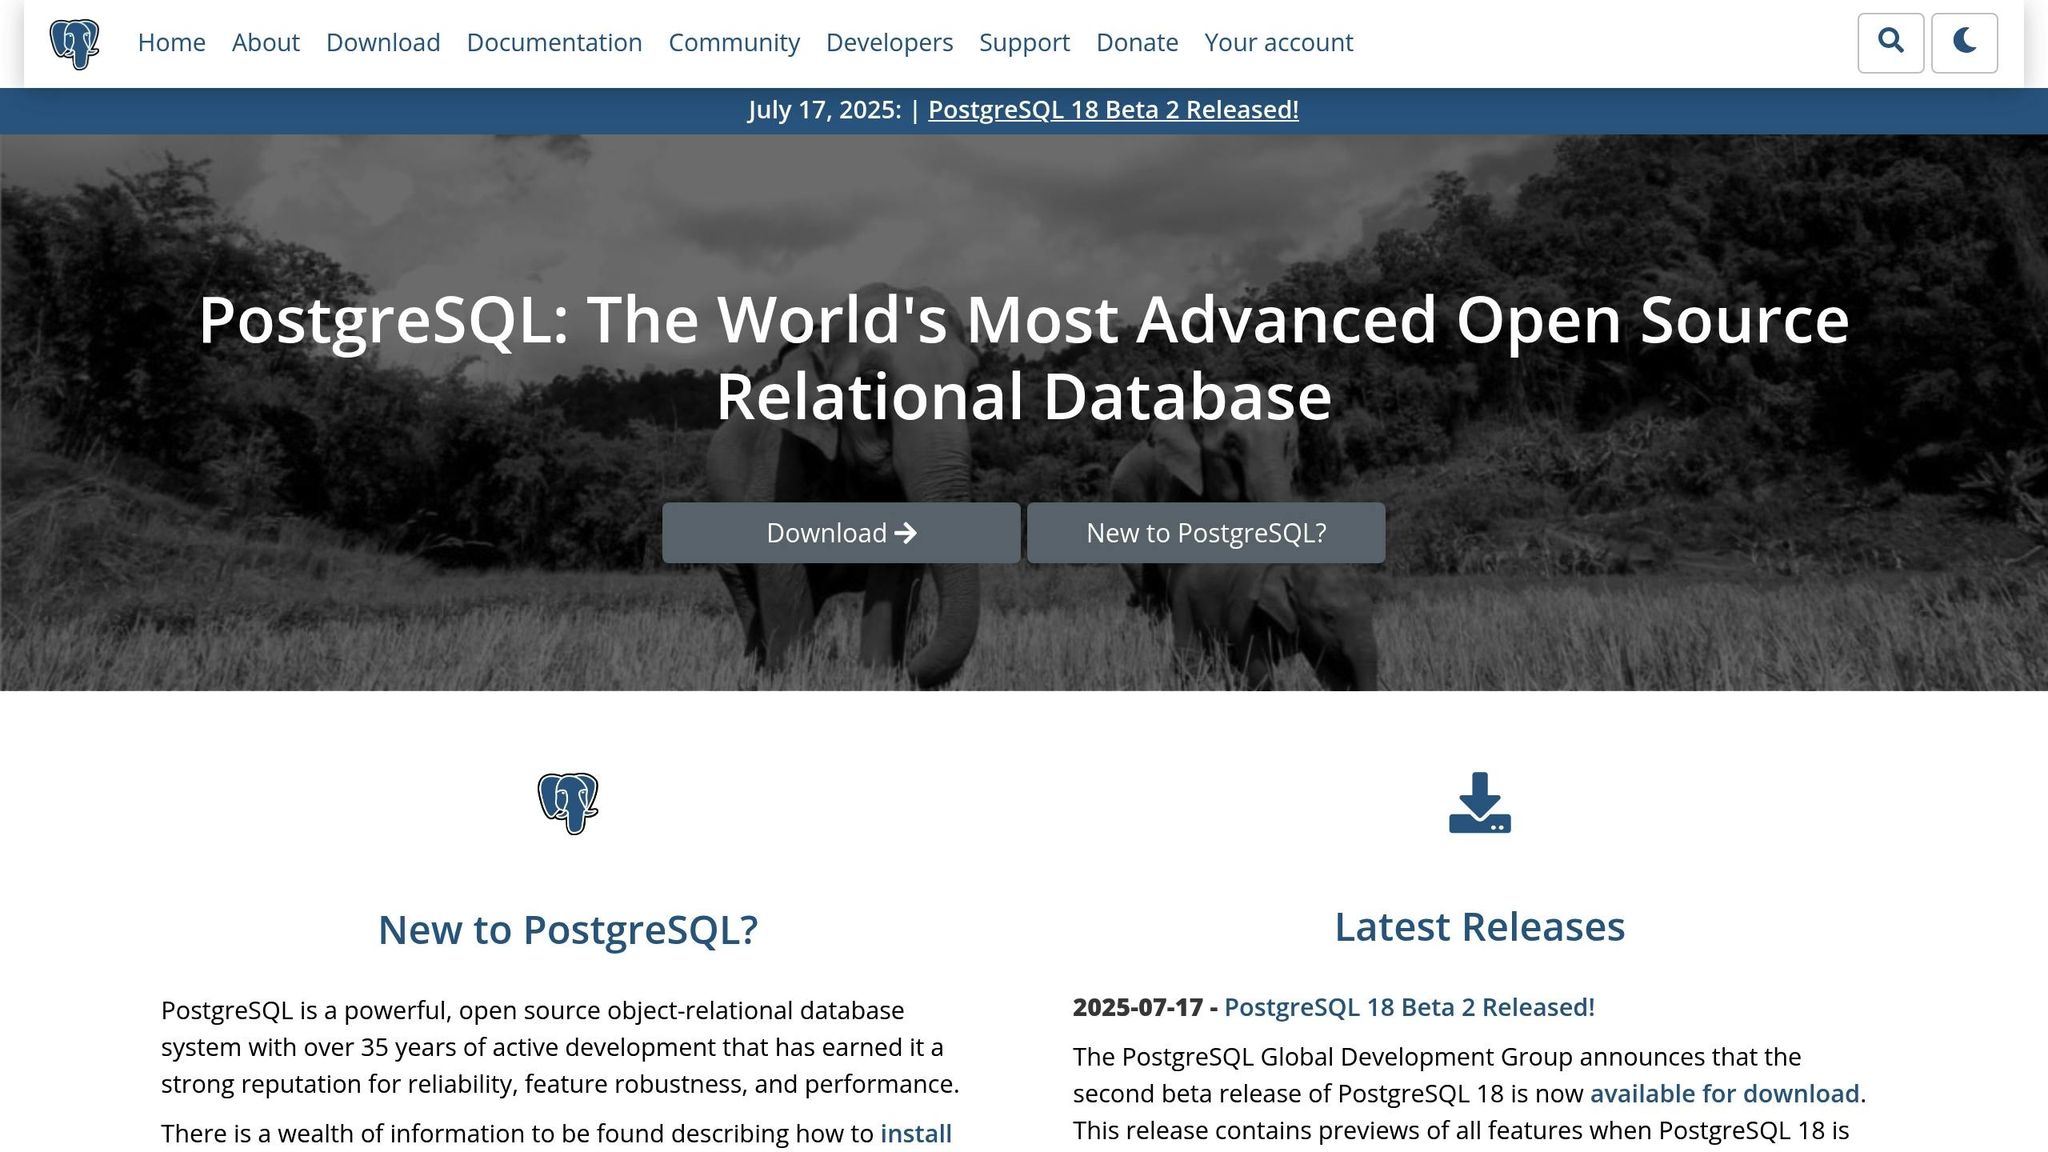Click the install link in the intro text
This screenshot has width=2048, height=1152.
[915, 1133]
